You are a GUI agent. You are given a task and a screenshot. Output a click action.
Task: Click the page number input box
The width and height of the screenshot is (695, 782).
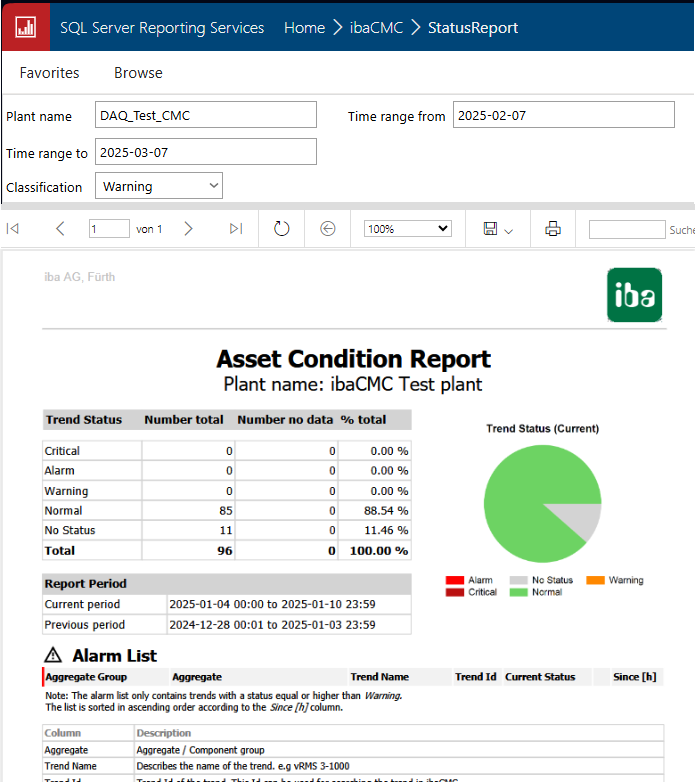click(x=109, y=229)
